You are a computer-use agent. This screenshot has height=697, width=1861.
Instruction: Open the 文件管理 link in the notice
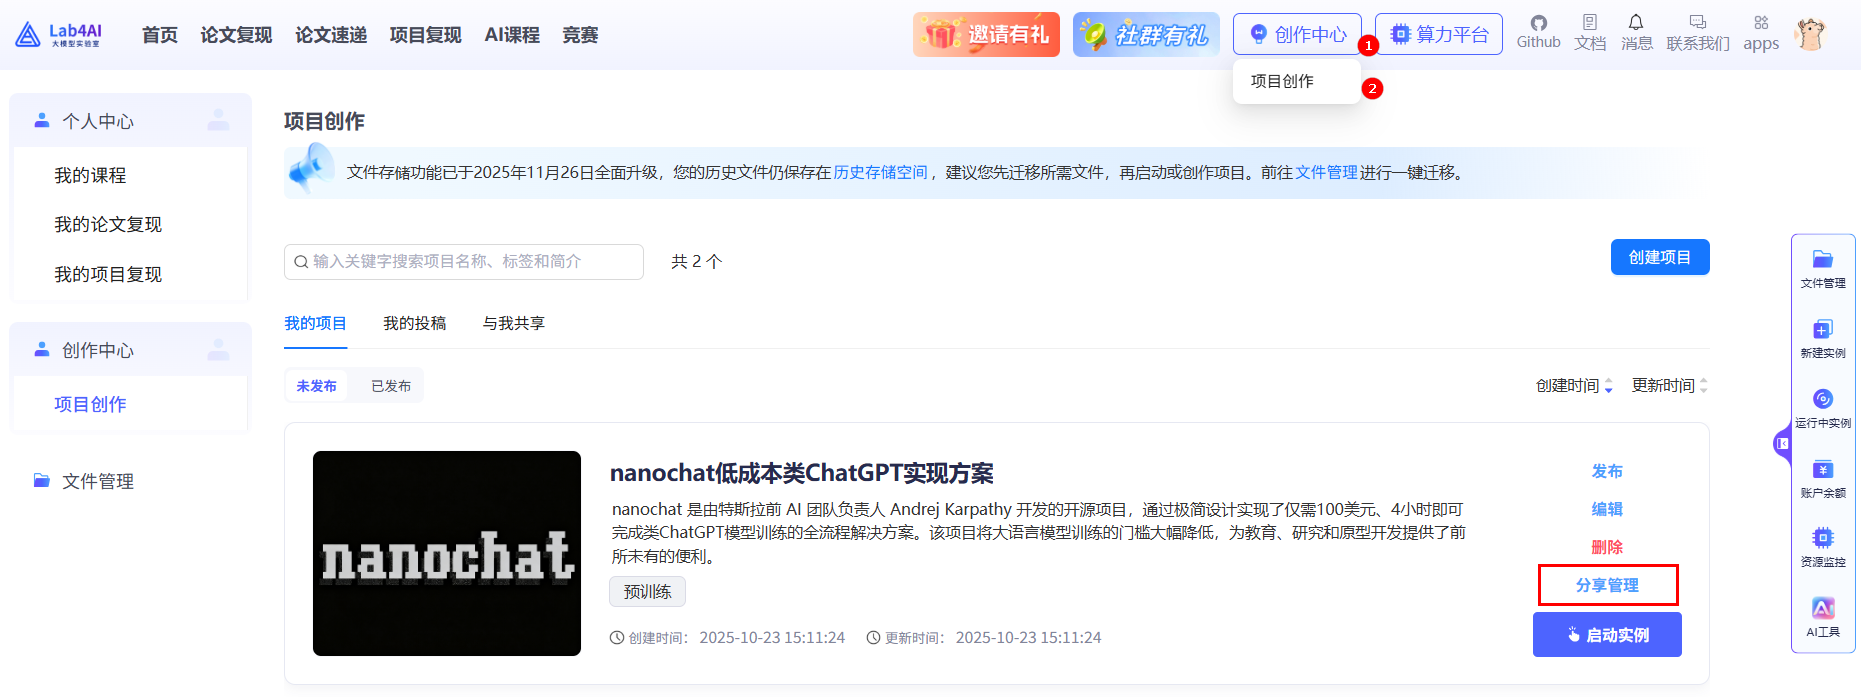(x=1326, y=173)
